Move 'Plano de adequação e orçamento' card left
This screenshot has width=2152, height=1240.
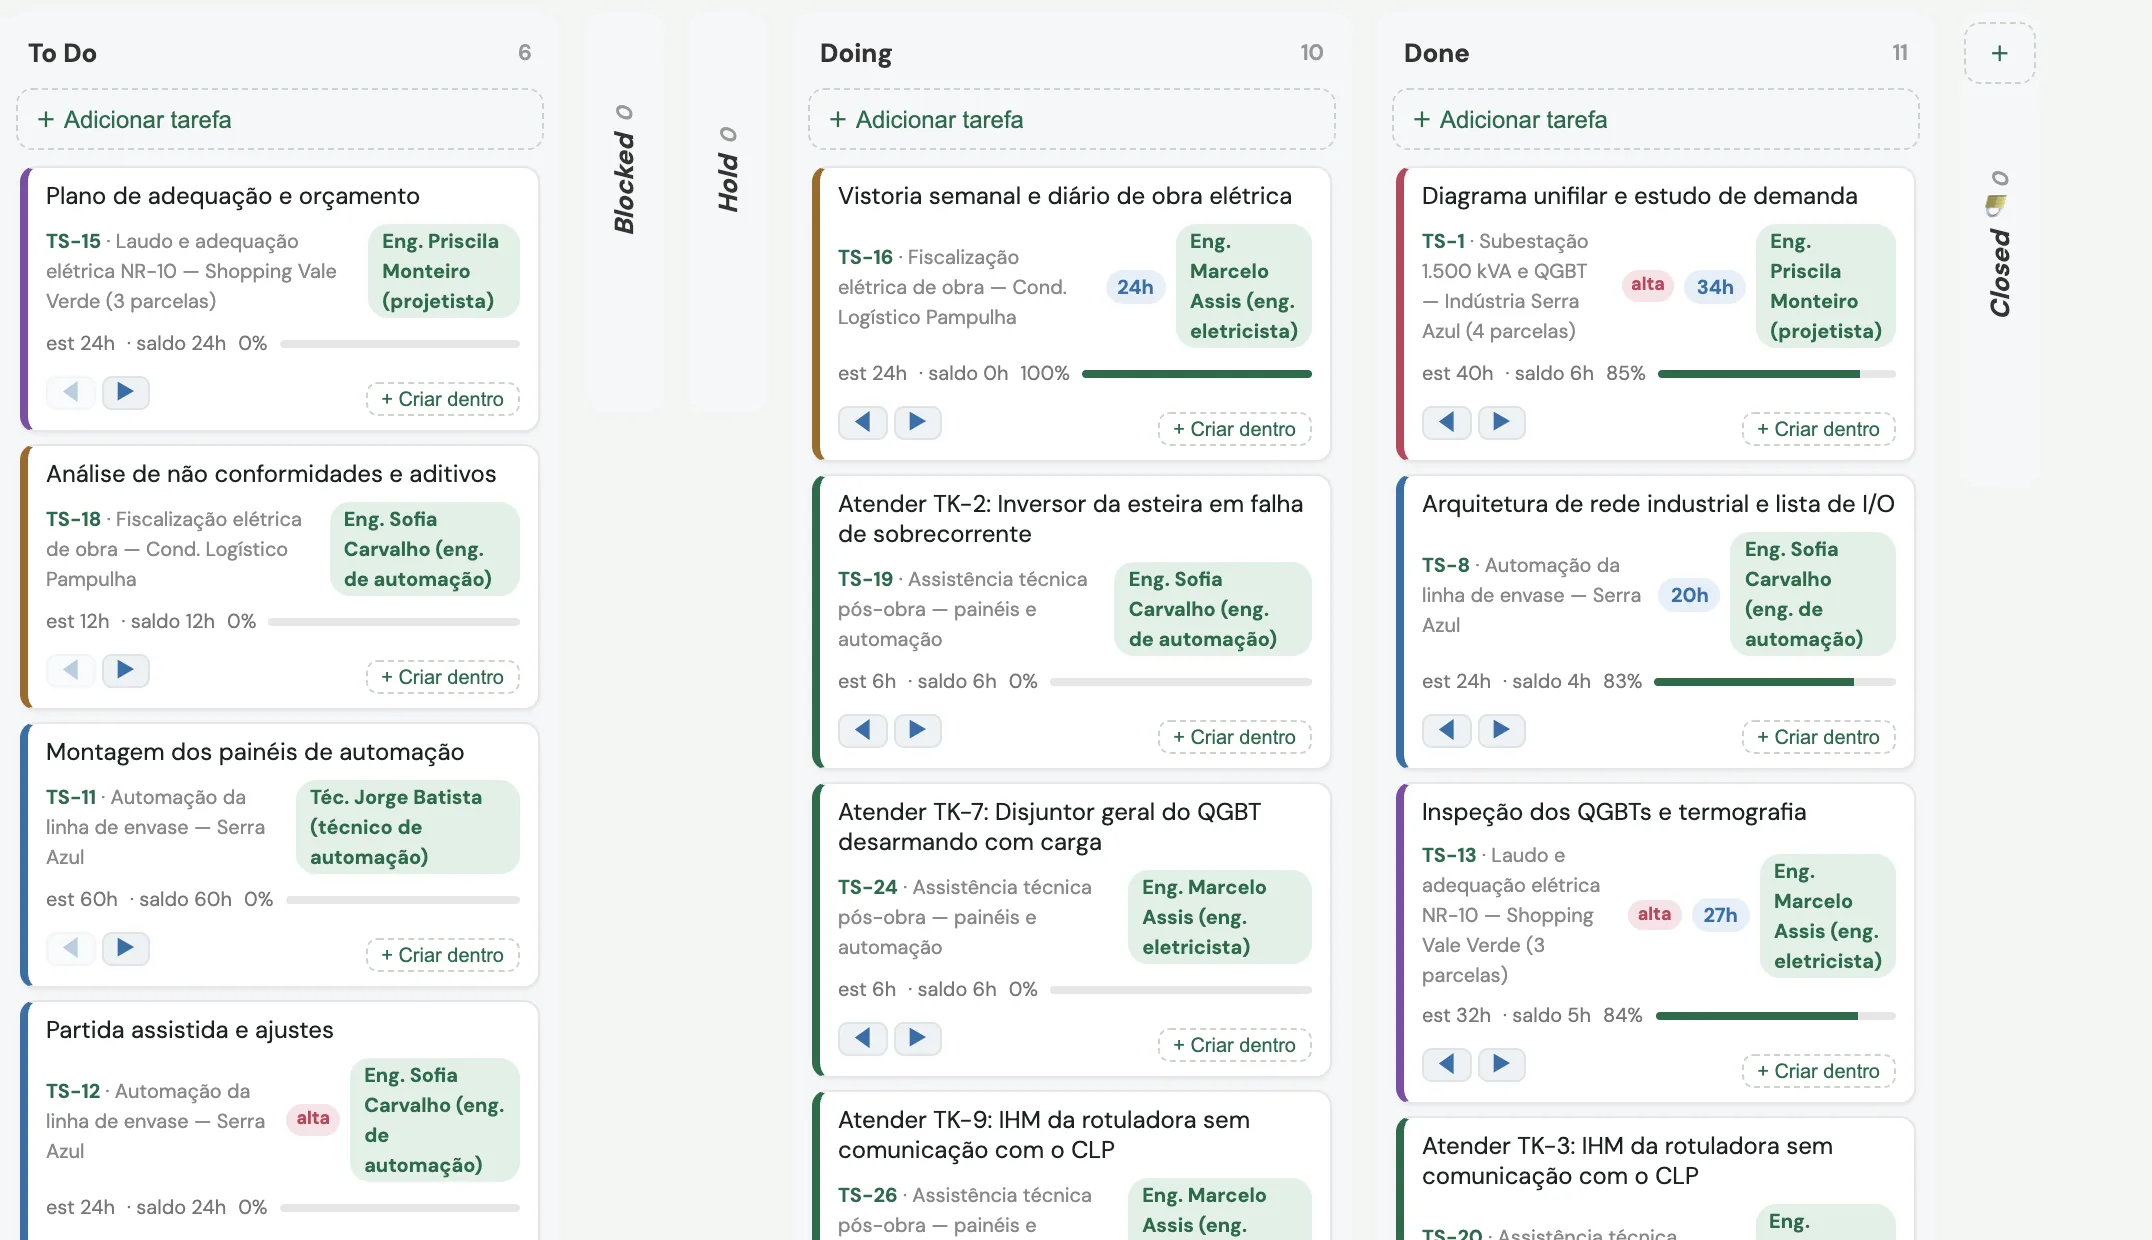pyautogui.click(x=71, y=392)
